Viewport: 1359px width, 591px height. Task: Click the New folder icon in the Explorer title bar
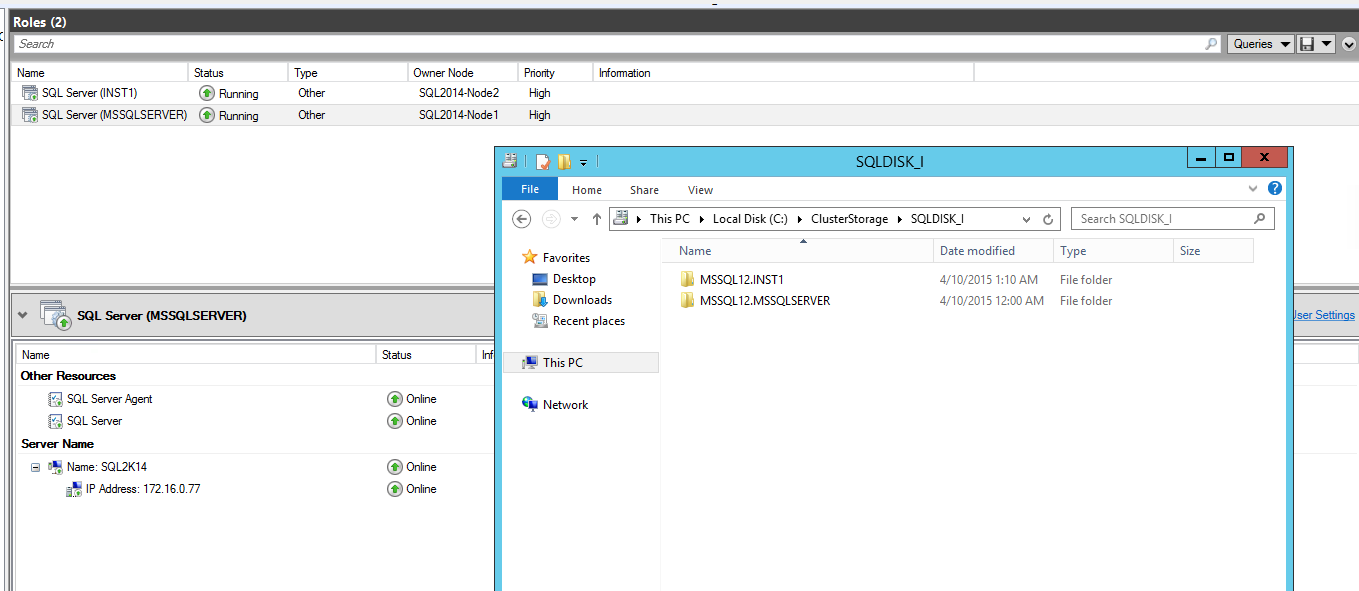564,161
